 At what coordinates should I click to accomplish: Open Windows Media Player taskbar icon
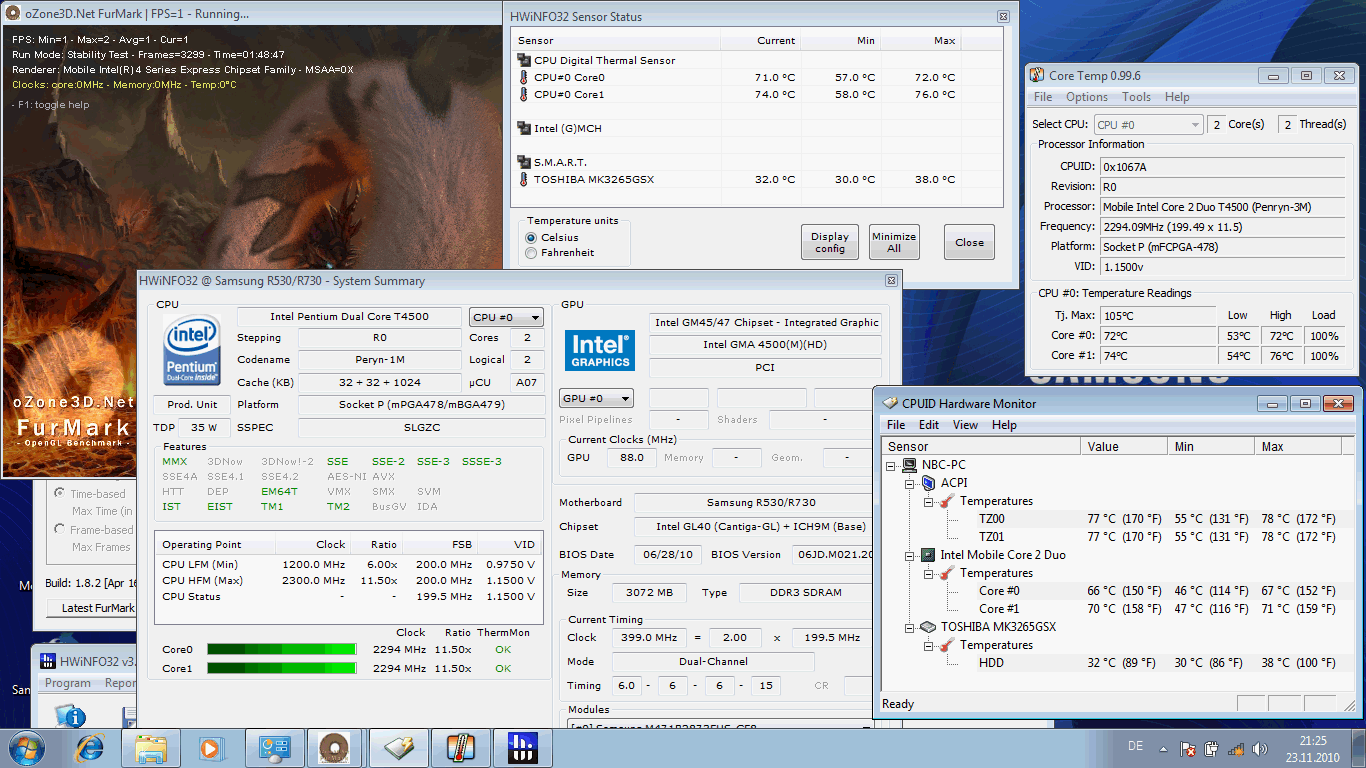coord(210,747)
